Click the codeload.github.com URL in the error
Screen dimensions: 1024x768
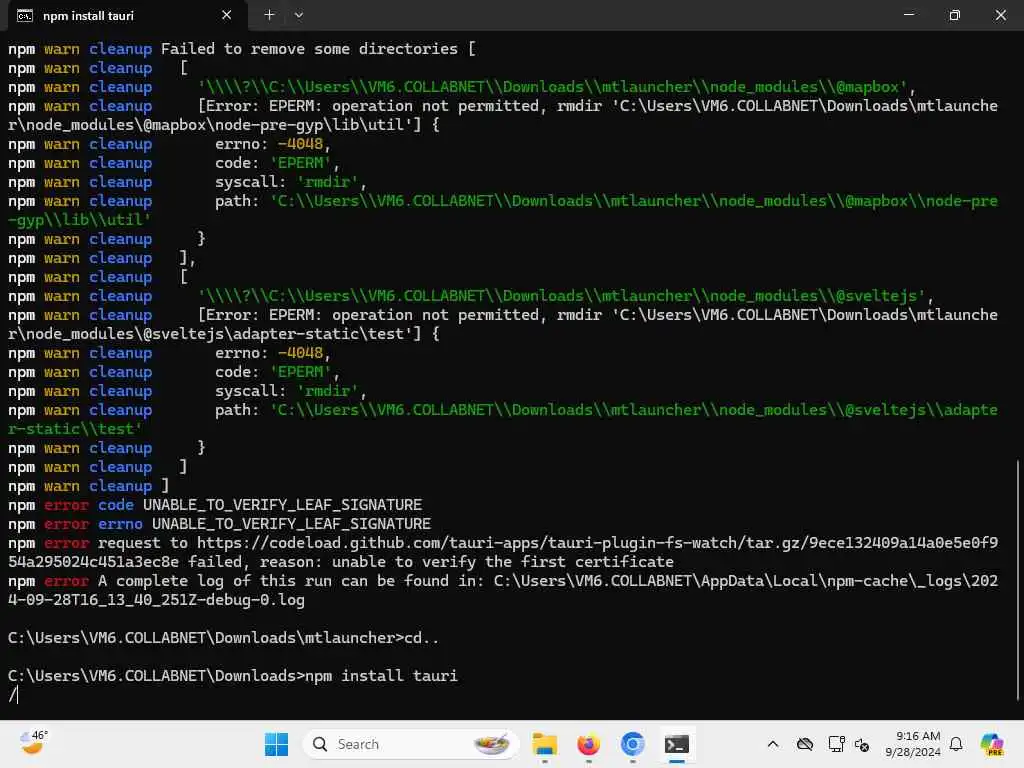pos(503,552)
